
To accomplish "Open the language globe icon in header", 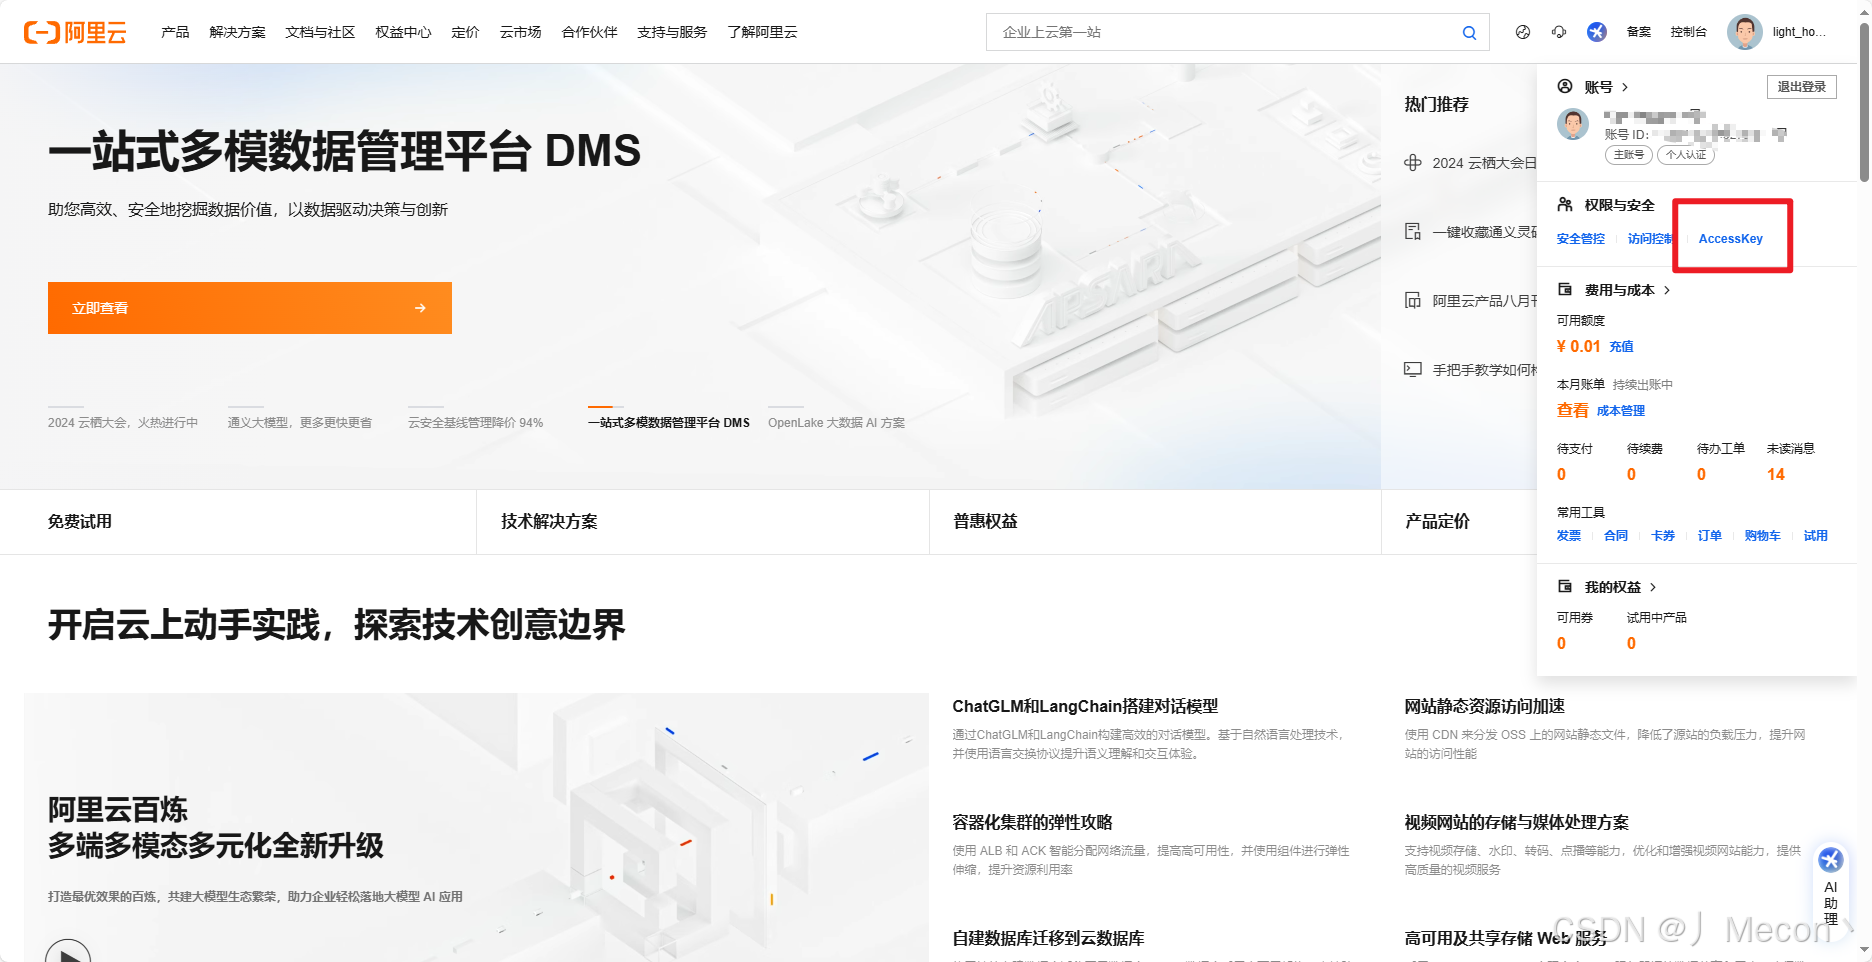I will (1523, 32).
